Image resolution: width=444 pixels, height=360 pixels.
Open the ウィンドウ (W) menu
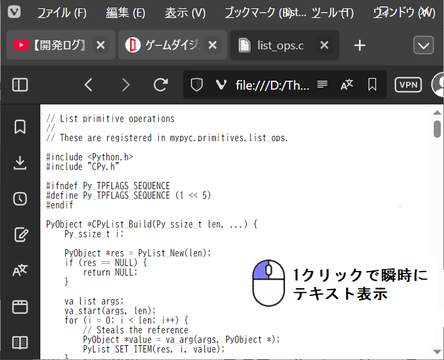pos(404,13)
